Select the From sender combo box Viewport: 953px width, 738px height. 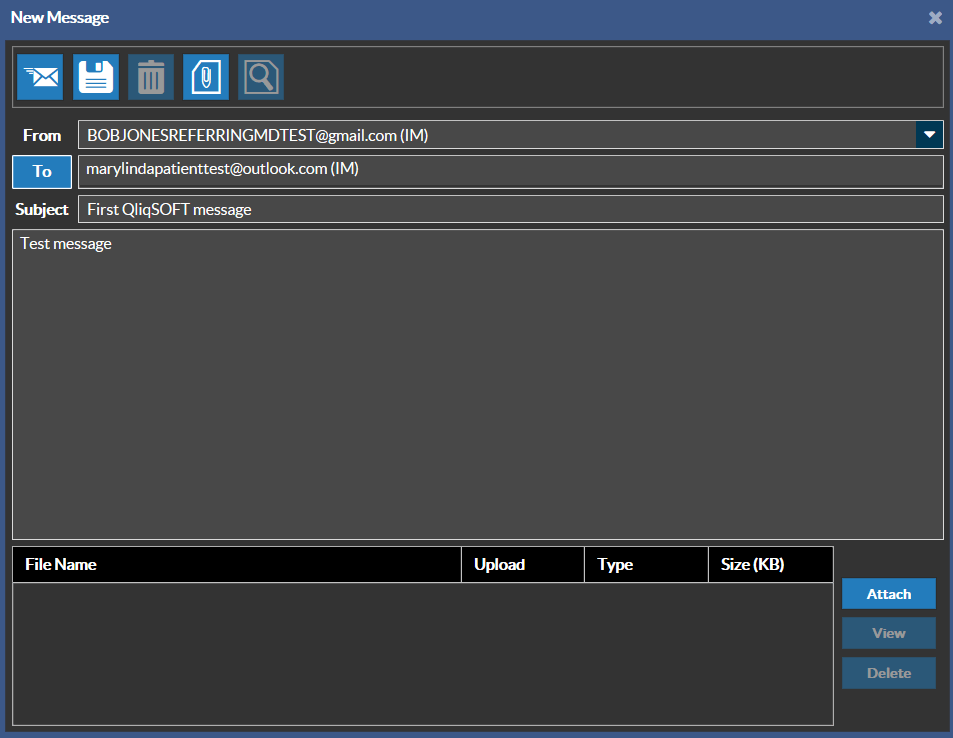[x=496, y=135]
